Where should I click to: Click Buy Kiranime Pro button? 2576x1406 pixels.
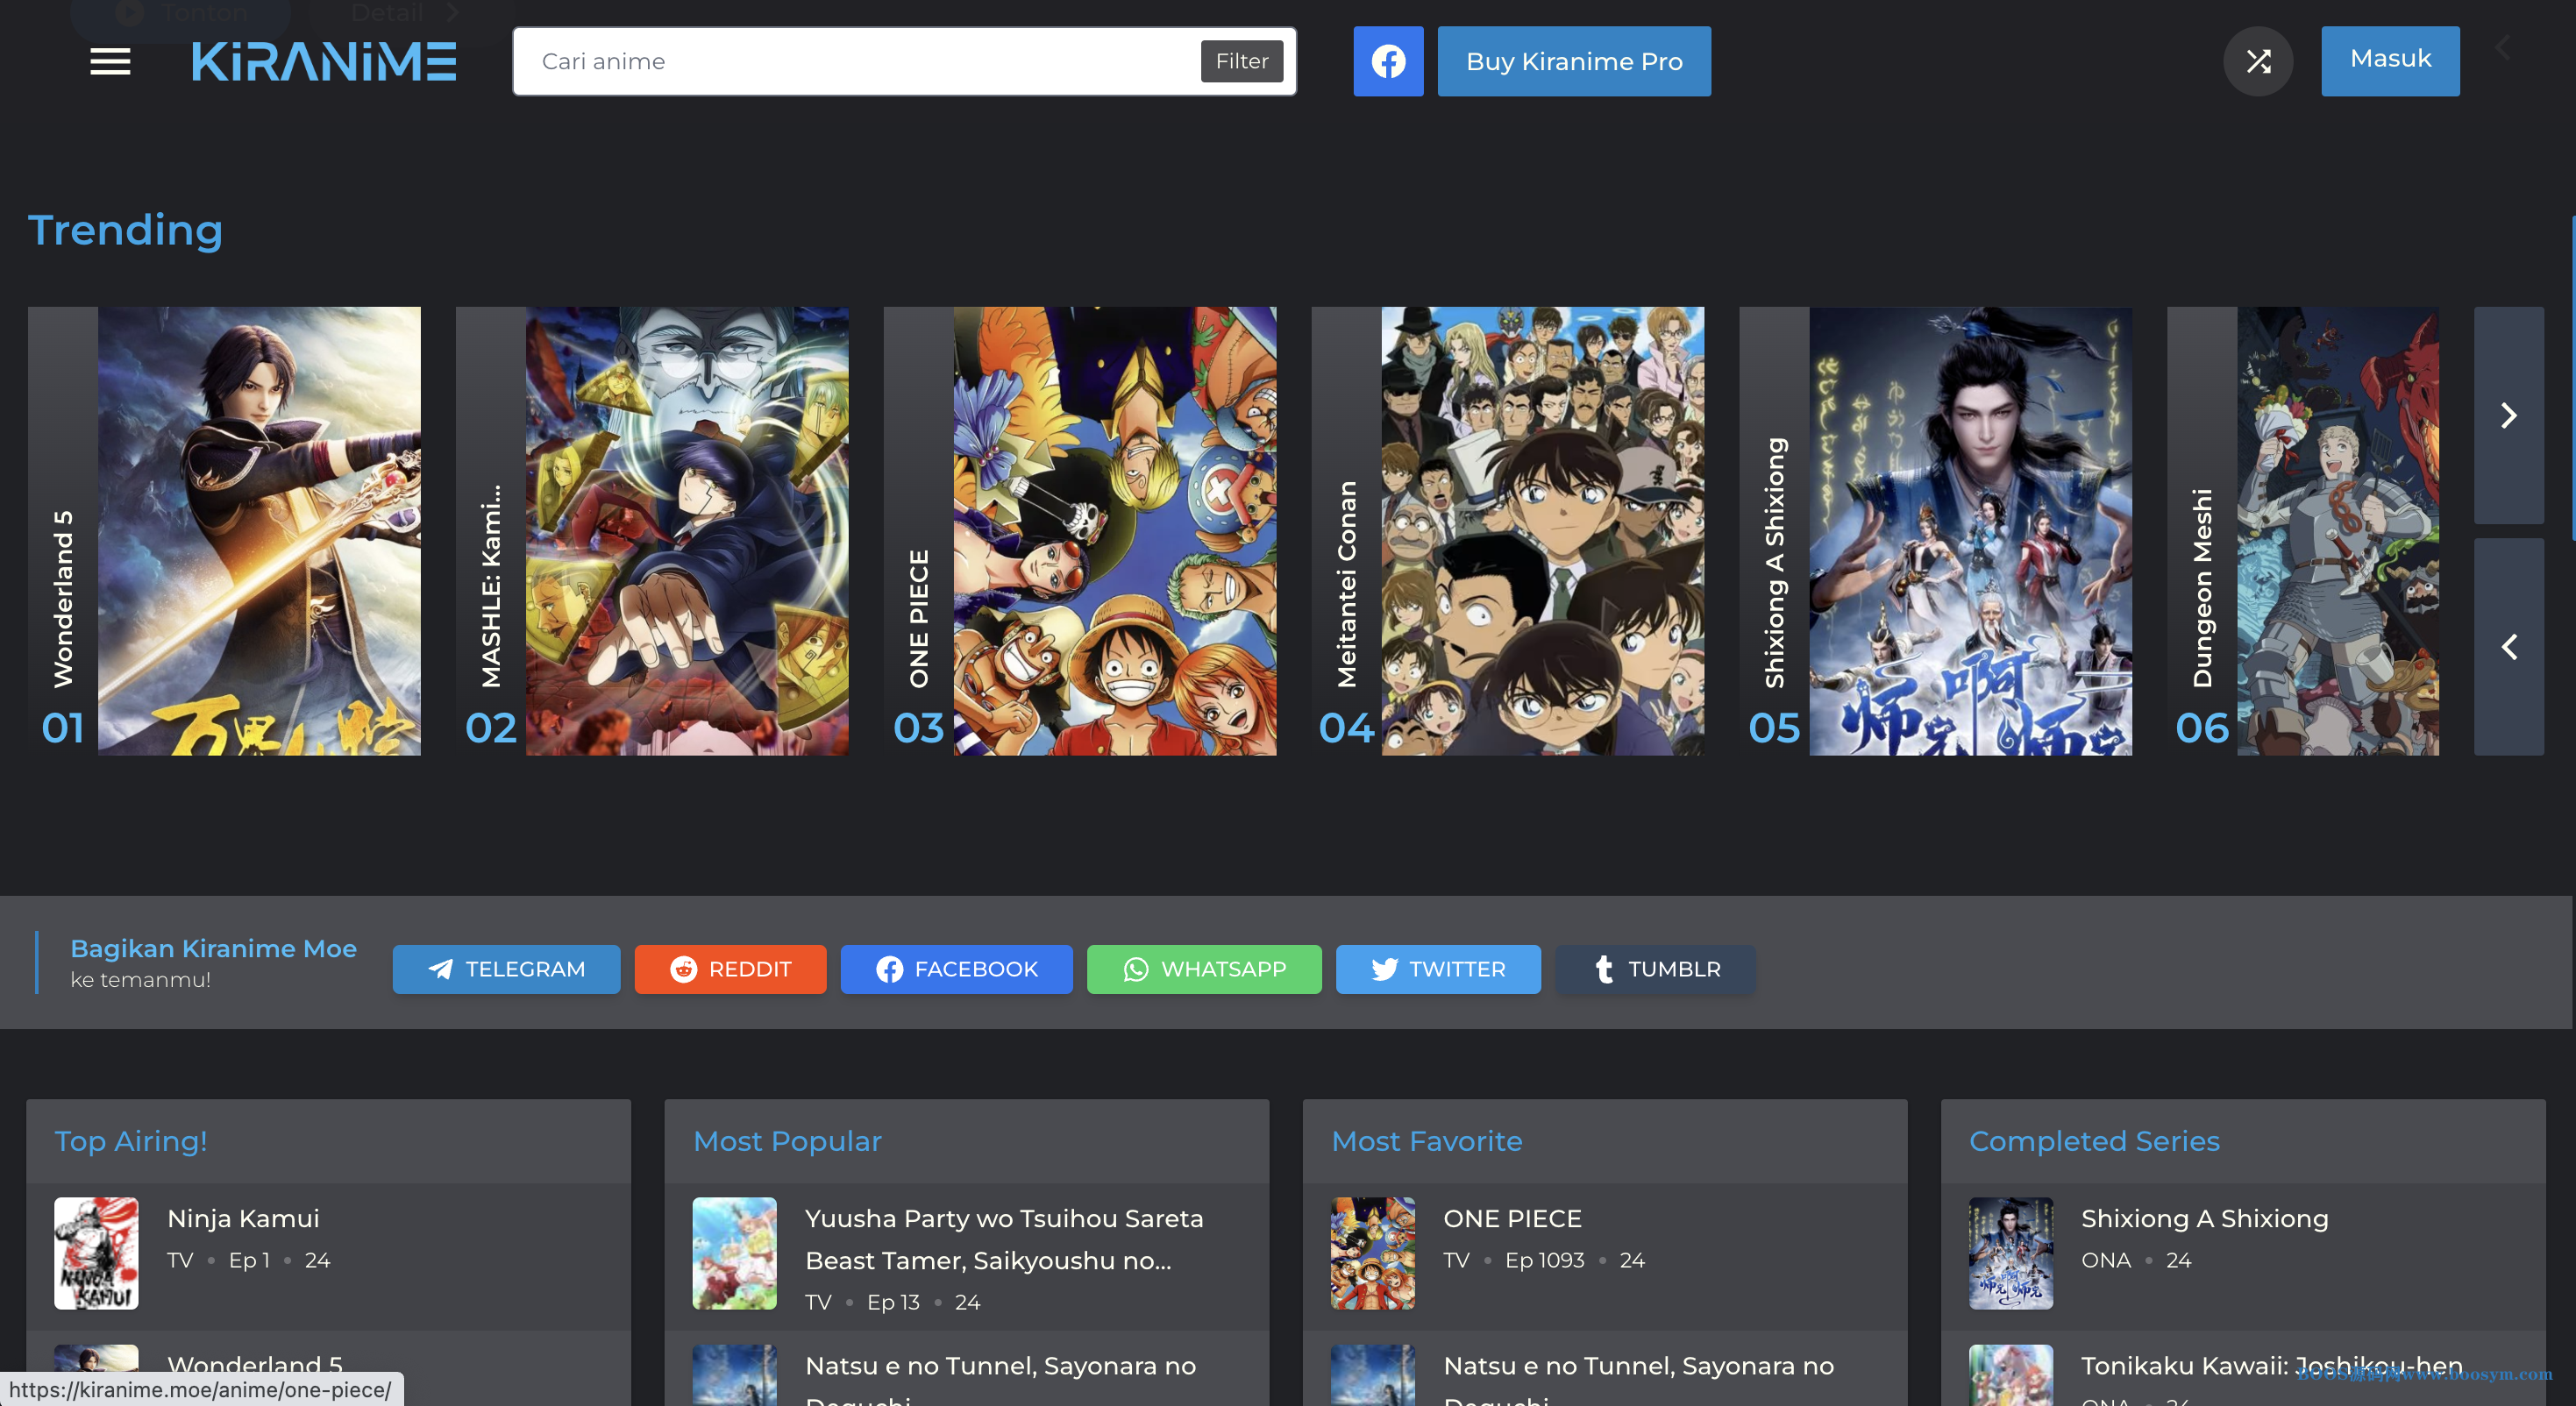coord(1574,61)
